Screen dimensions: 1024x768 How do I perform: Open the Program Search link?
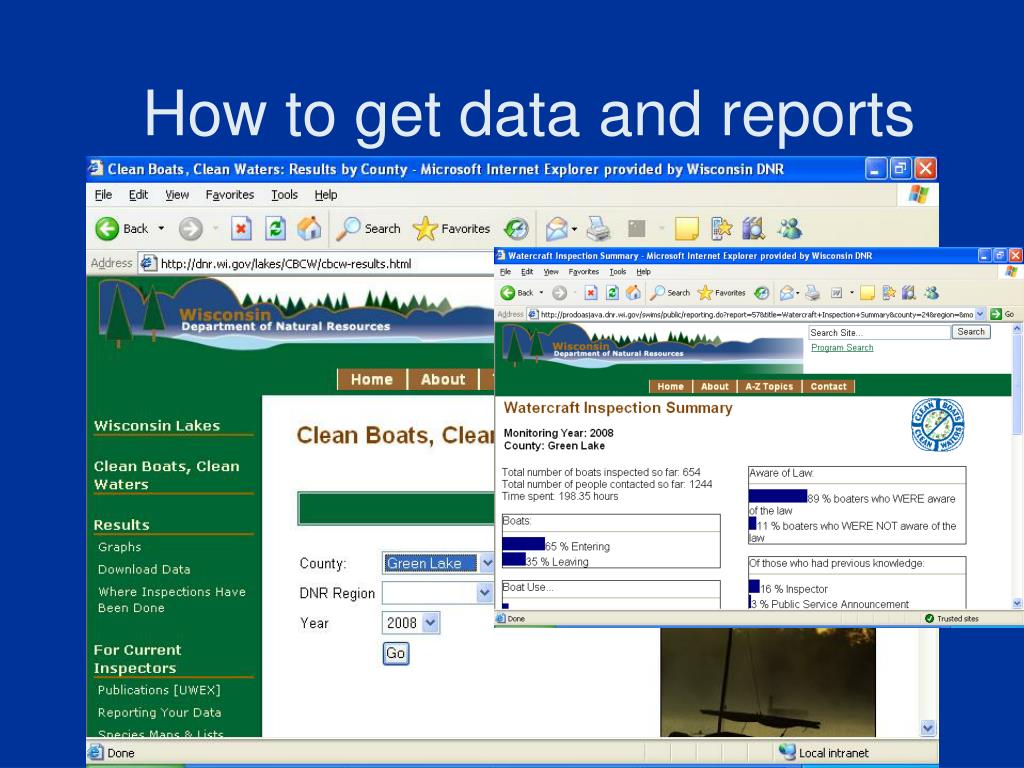(842, 347)
